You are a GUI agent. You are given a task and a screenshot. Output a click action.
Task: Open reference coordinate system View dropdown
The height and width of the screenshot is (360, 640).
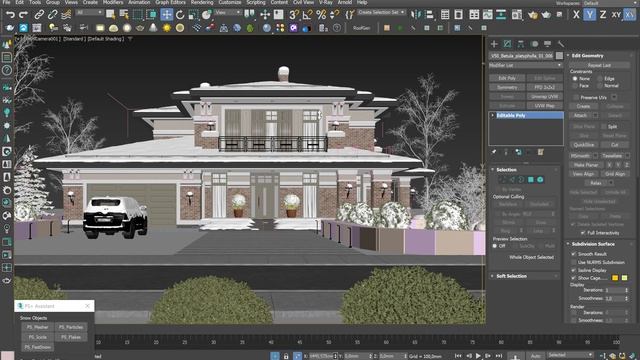(228, 13)
